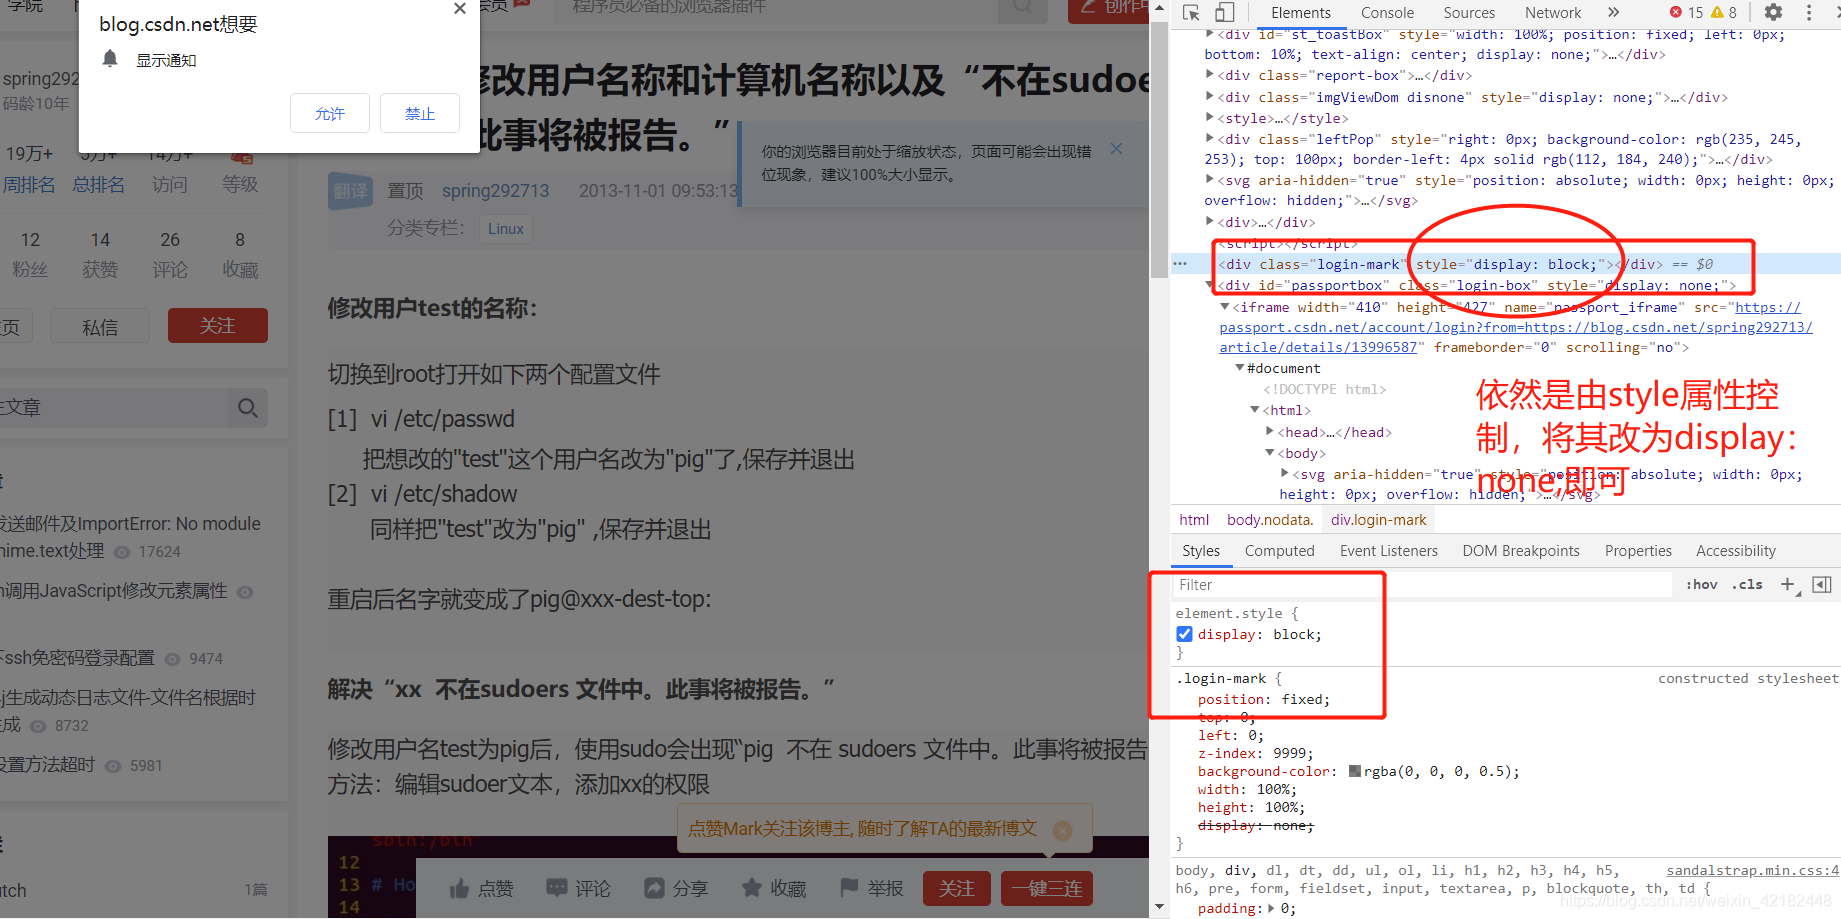Open DevTools settings gear

click(1773, 12)
